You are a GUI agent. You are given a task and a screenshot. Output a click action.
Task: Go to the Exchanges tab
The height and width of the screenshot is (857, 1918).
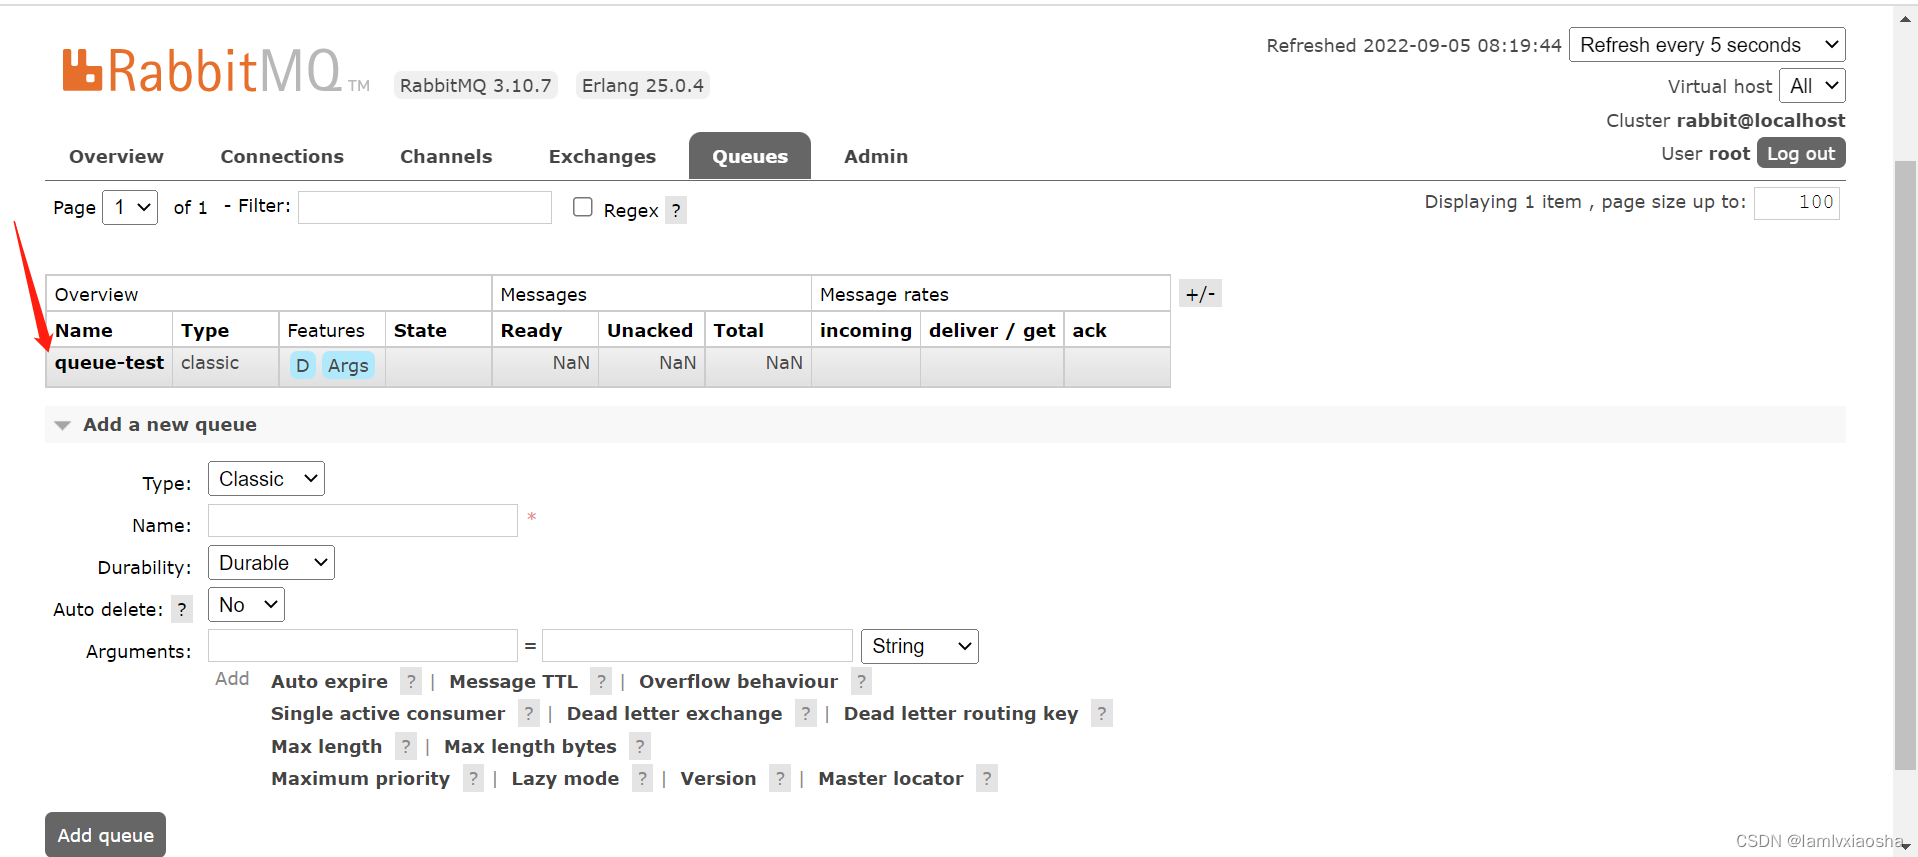pos(602,156)
